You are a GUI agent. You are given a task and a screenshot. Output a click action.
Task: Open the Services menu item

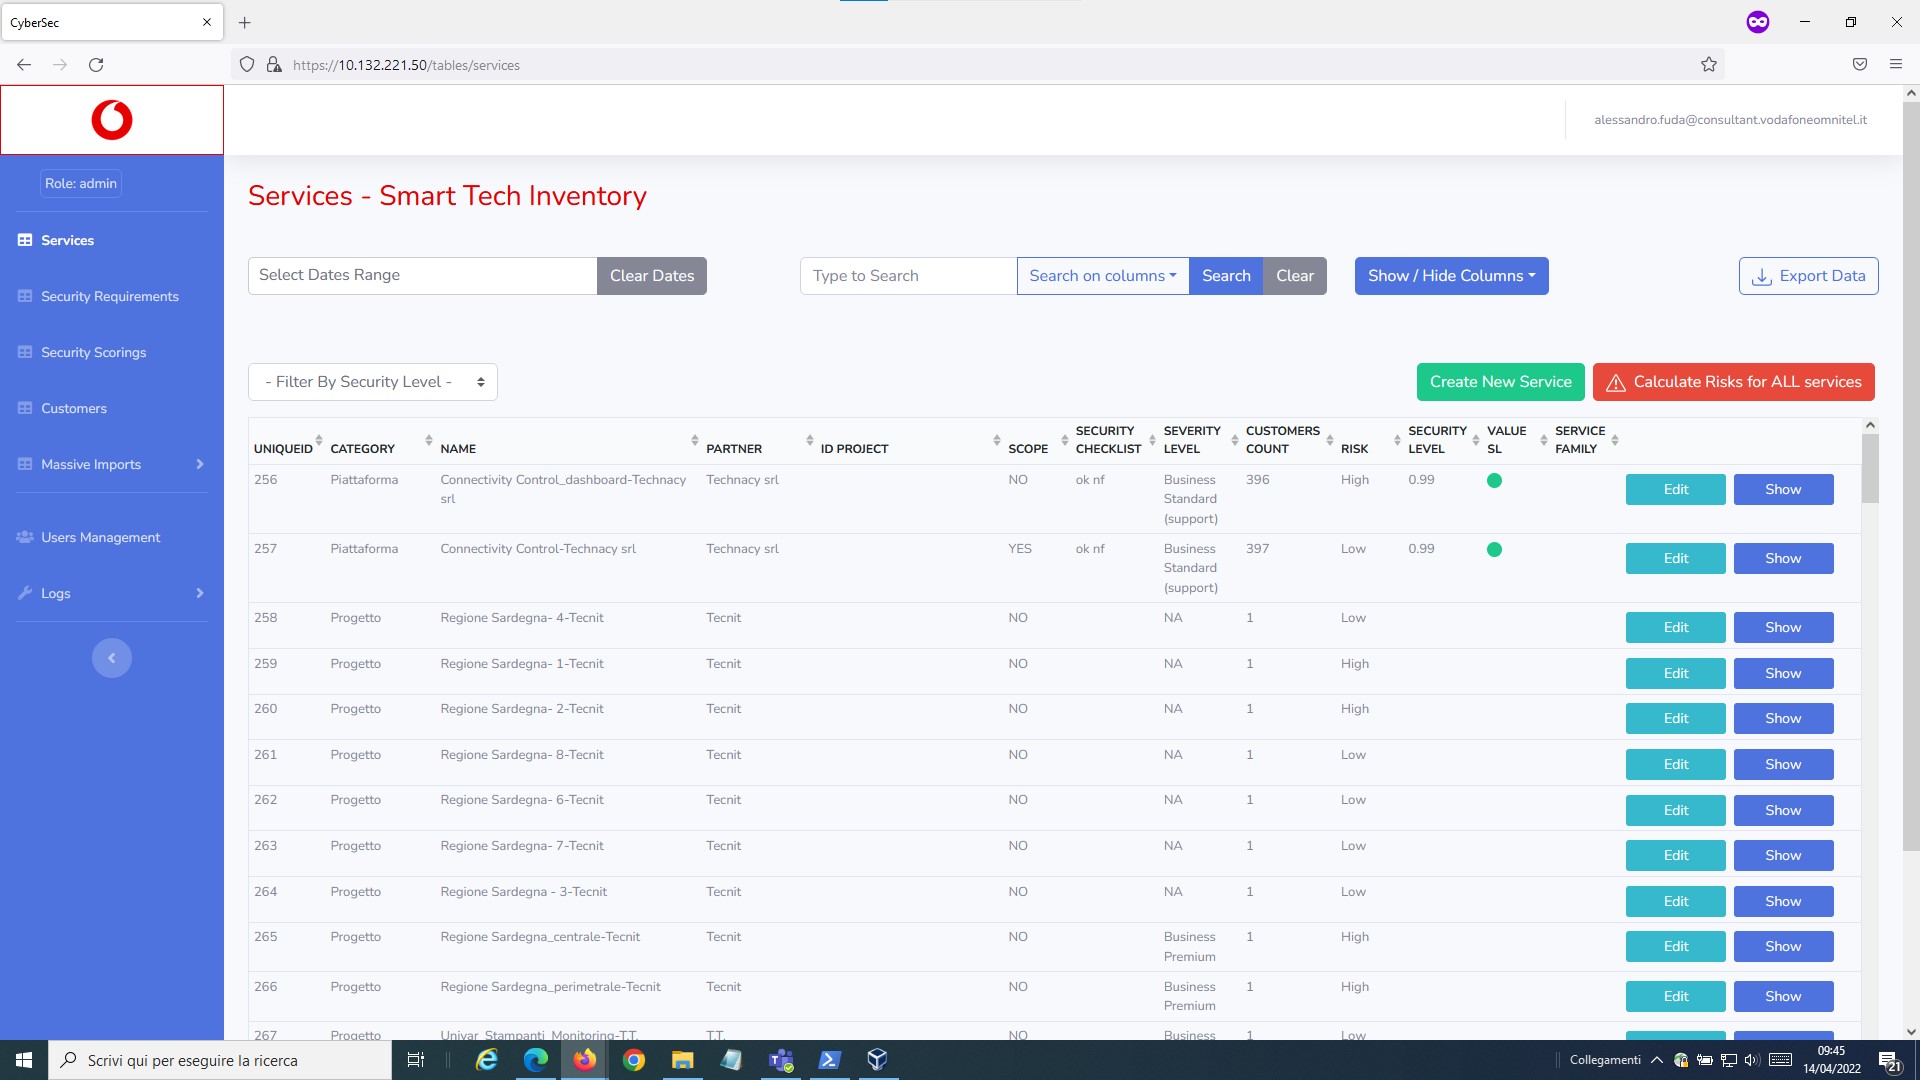click(67, 240)
